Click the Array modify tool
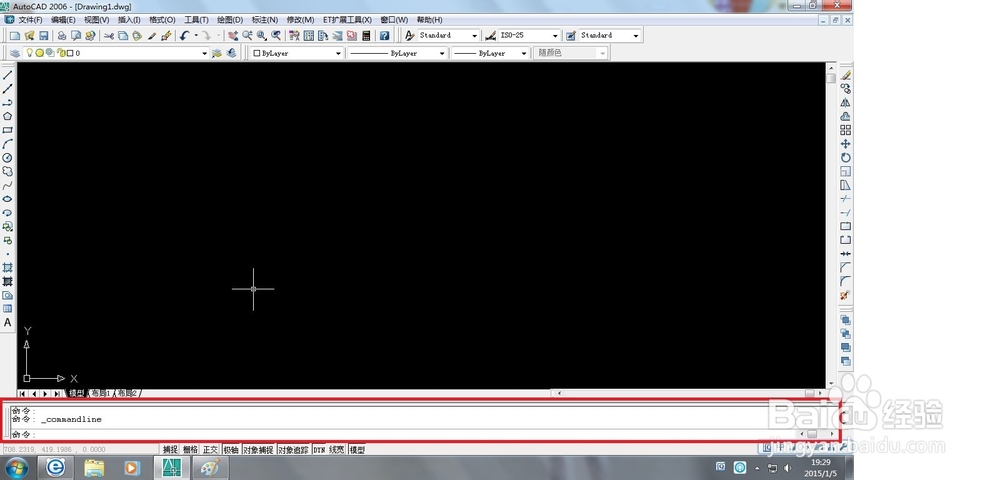Image resolution: width=1000 pixels, height=480 pixels. point(846,130)
